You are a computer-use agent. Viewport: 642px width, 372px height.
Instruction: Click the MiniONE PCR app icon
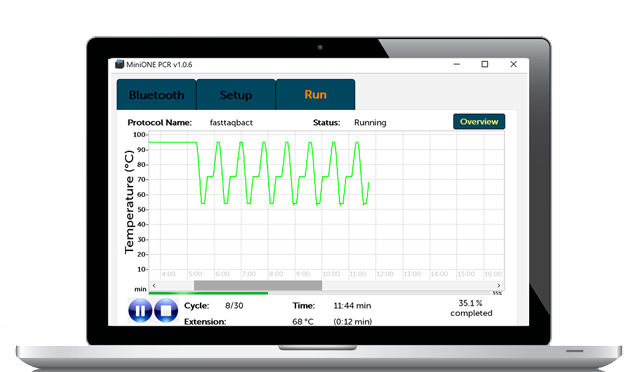click(x=119, y=64)
